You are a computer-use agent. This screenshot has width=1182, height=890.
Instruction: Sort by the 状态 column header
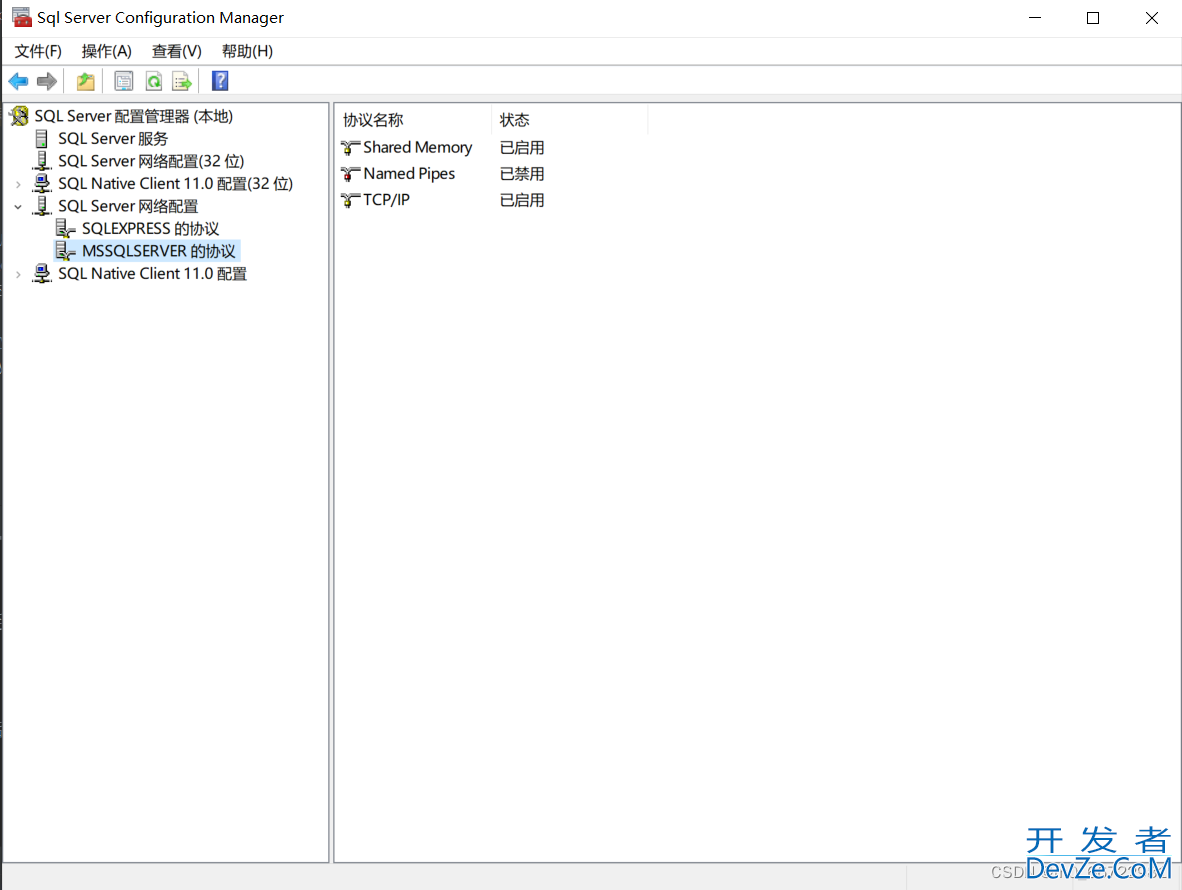(569, 120)
